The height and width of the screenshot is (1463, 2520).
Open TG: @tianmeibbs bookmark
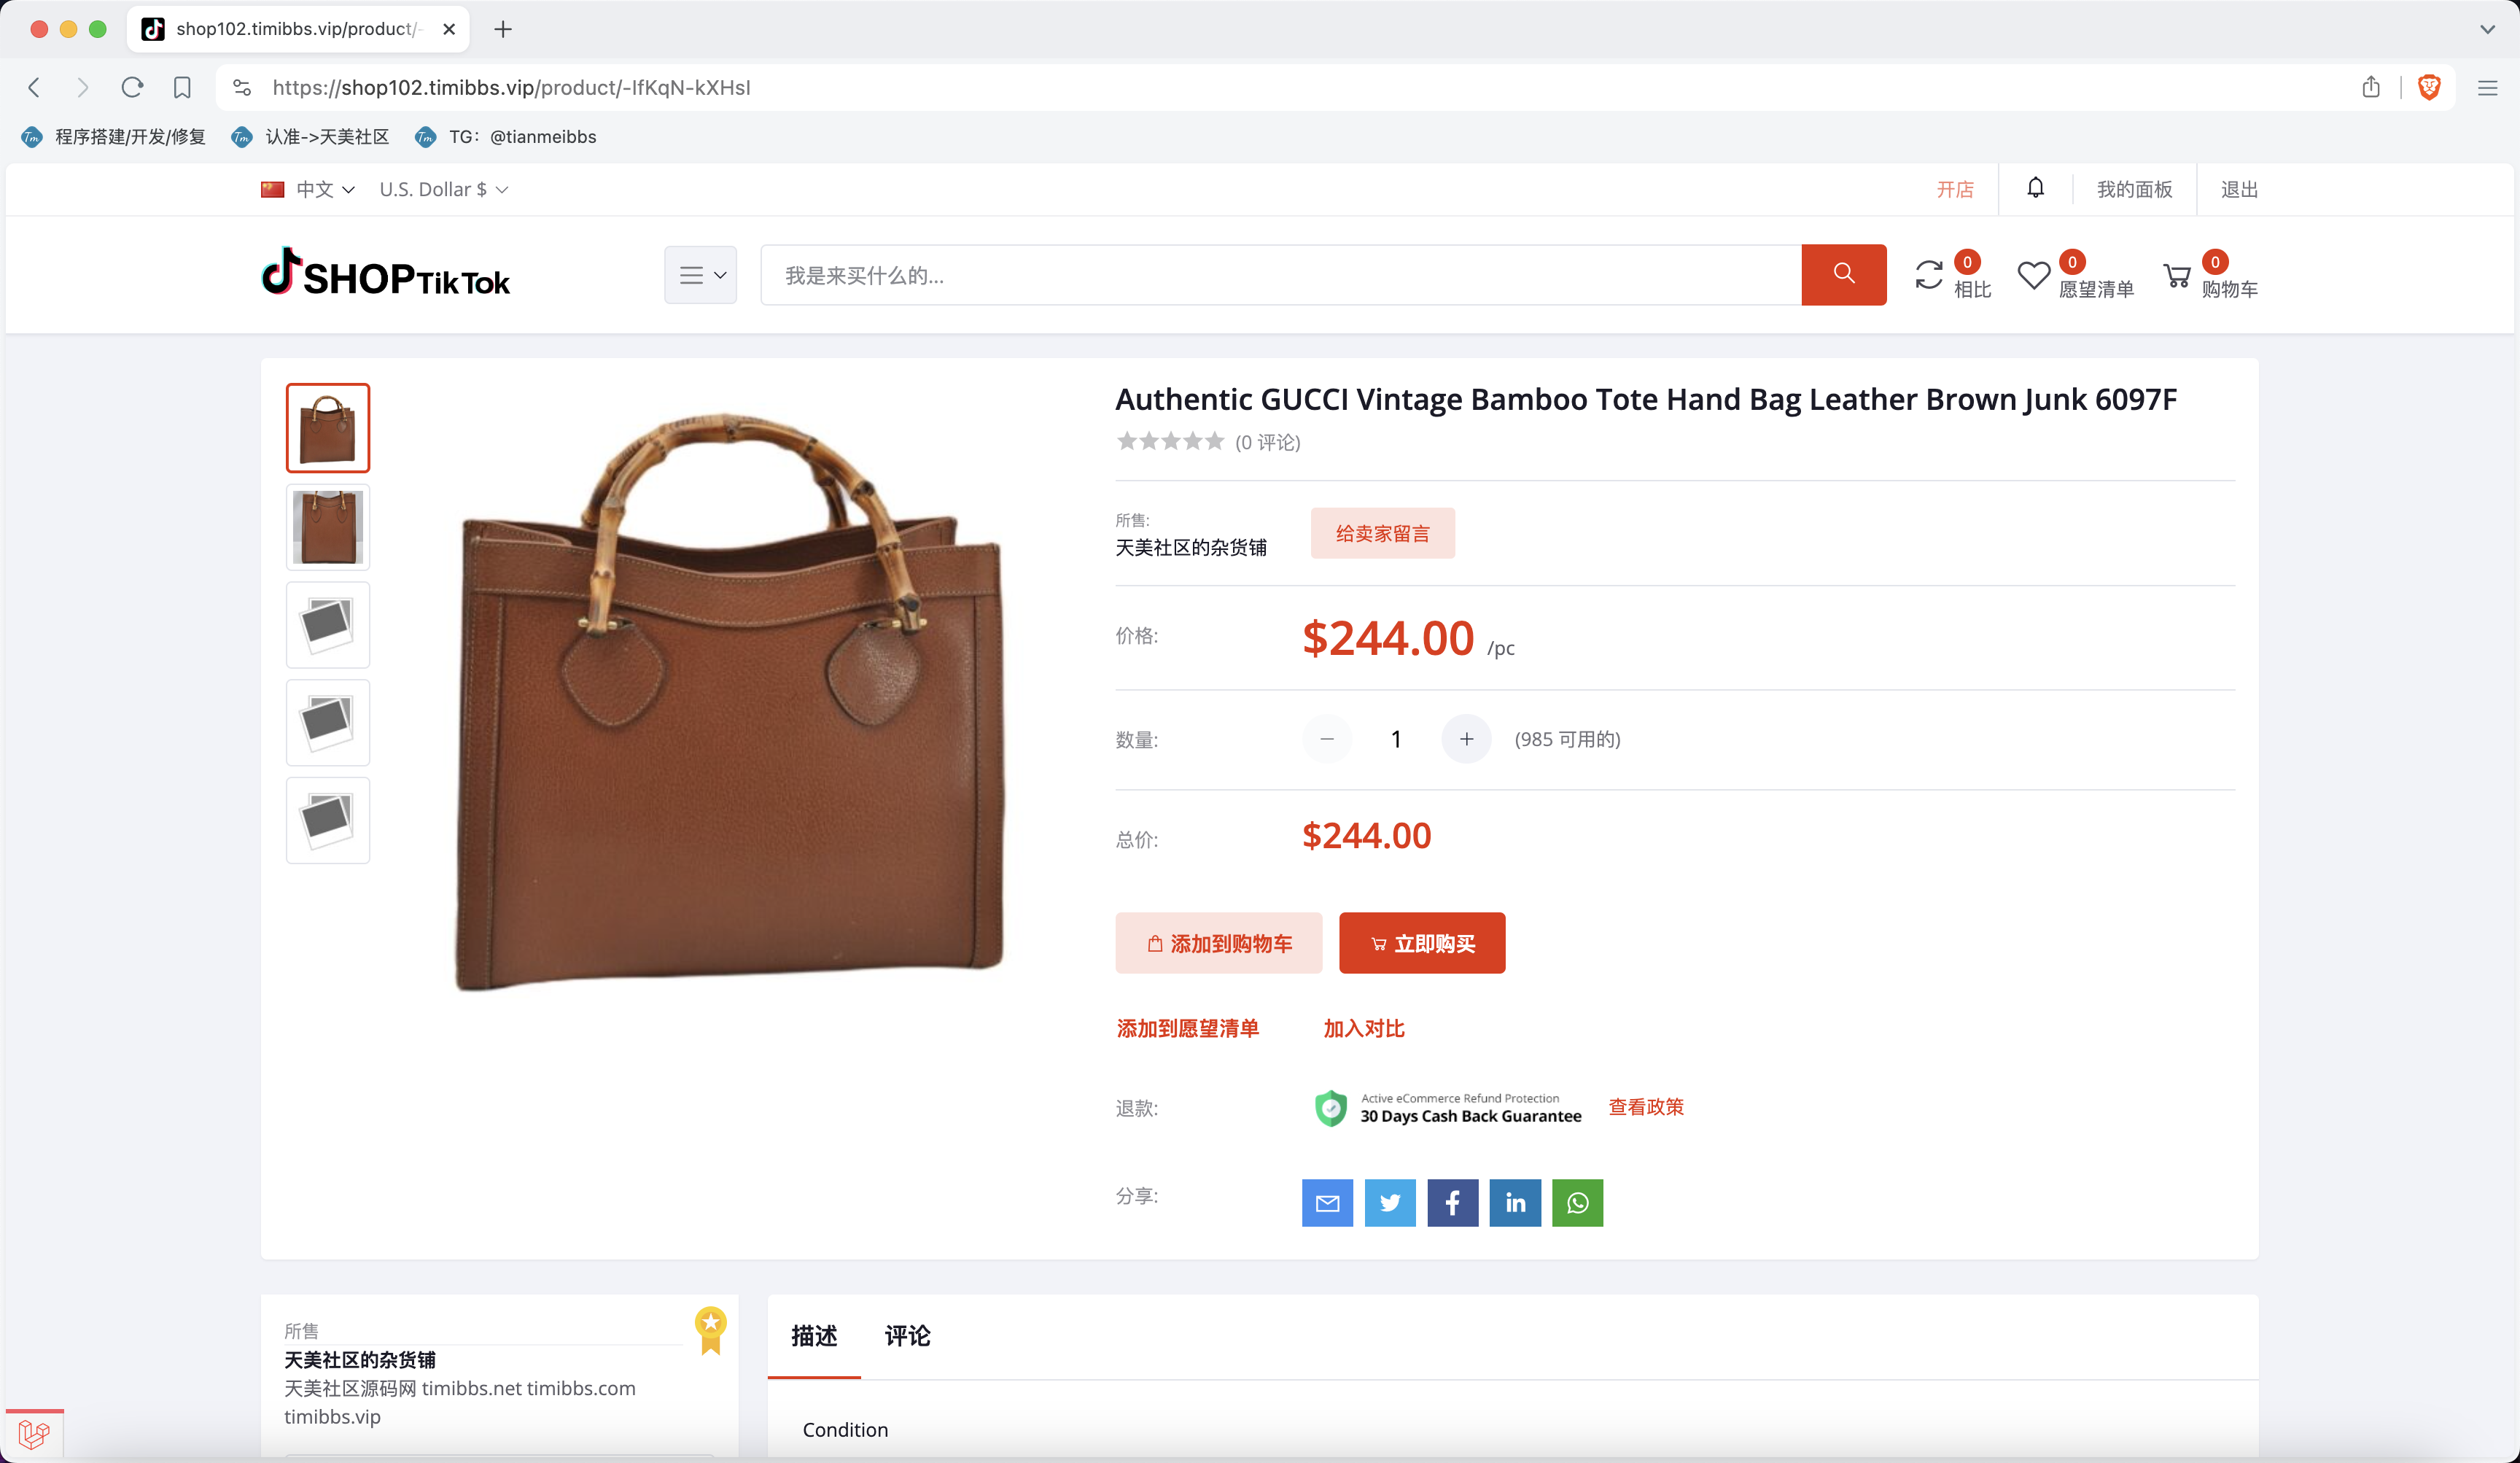tap(506, 137)
